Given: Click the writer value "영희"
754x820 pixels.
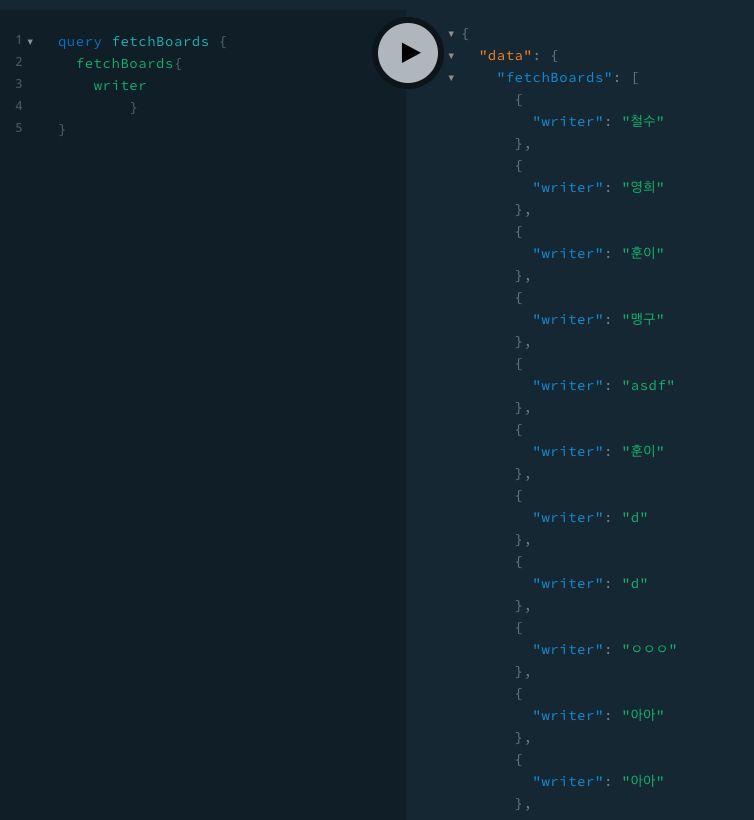Looking at the screenshot, I should point(643,188).
